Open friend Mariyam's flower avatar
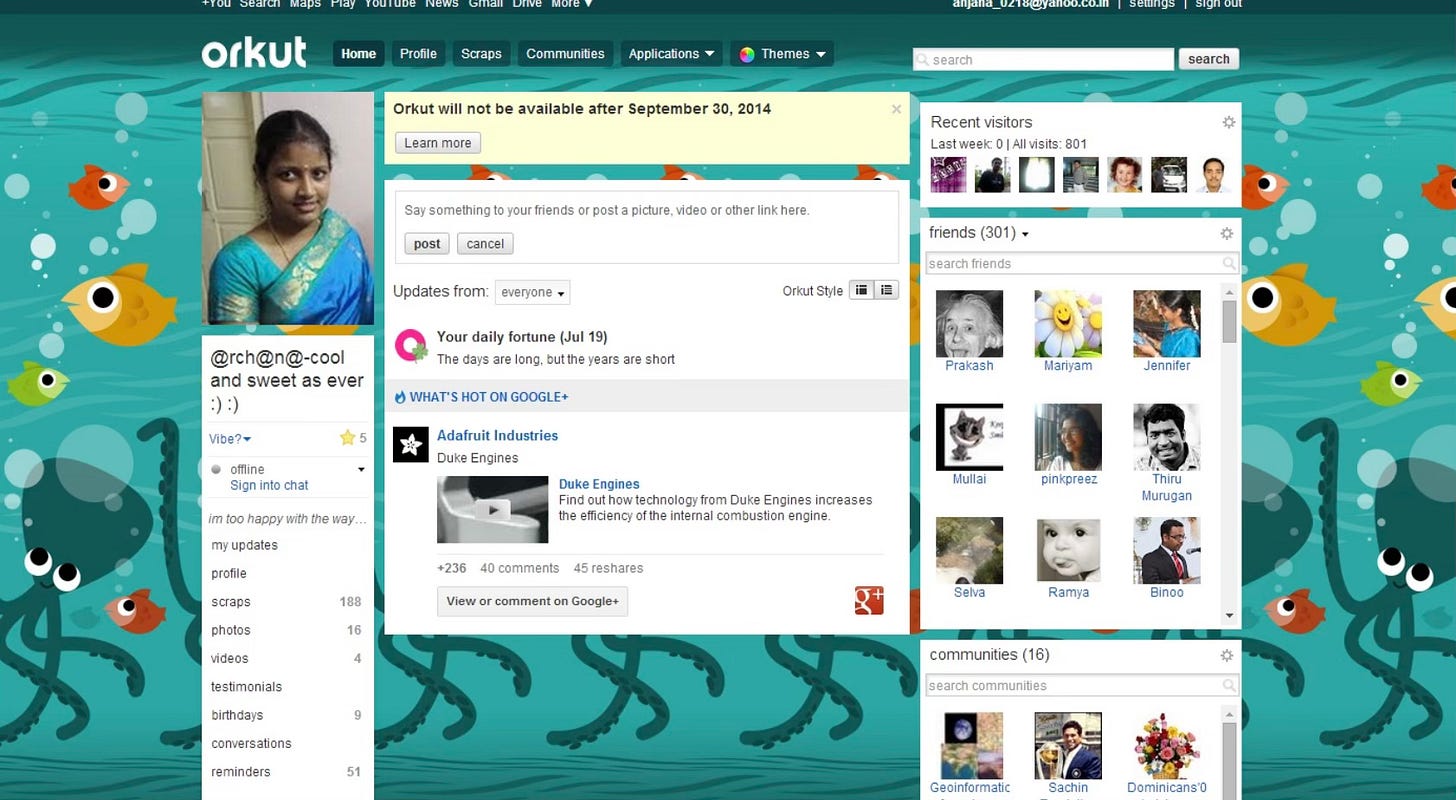The height and width of the screenshot is (800, 1456). click(x=1068, y=324)
